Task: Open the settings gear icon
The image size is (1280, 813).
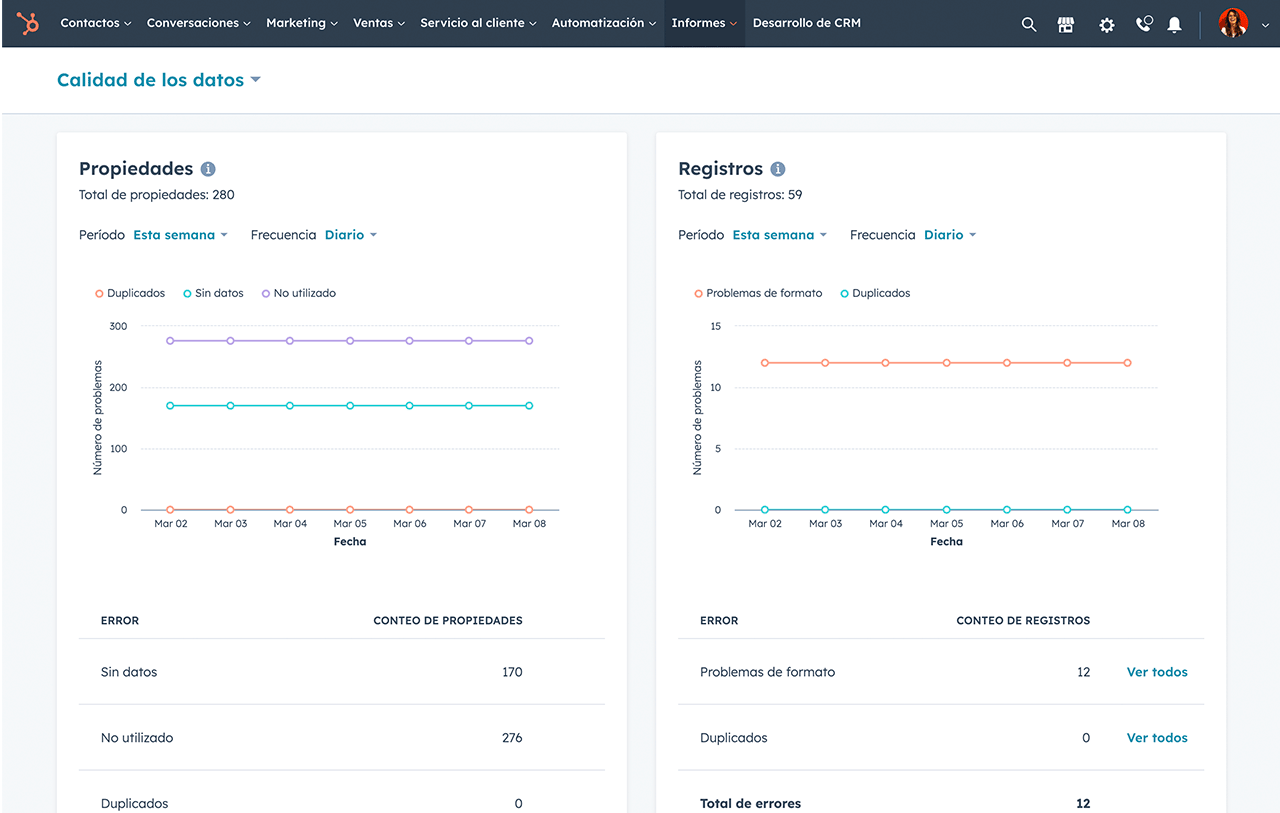Action: click(x=1107, y=25)
